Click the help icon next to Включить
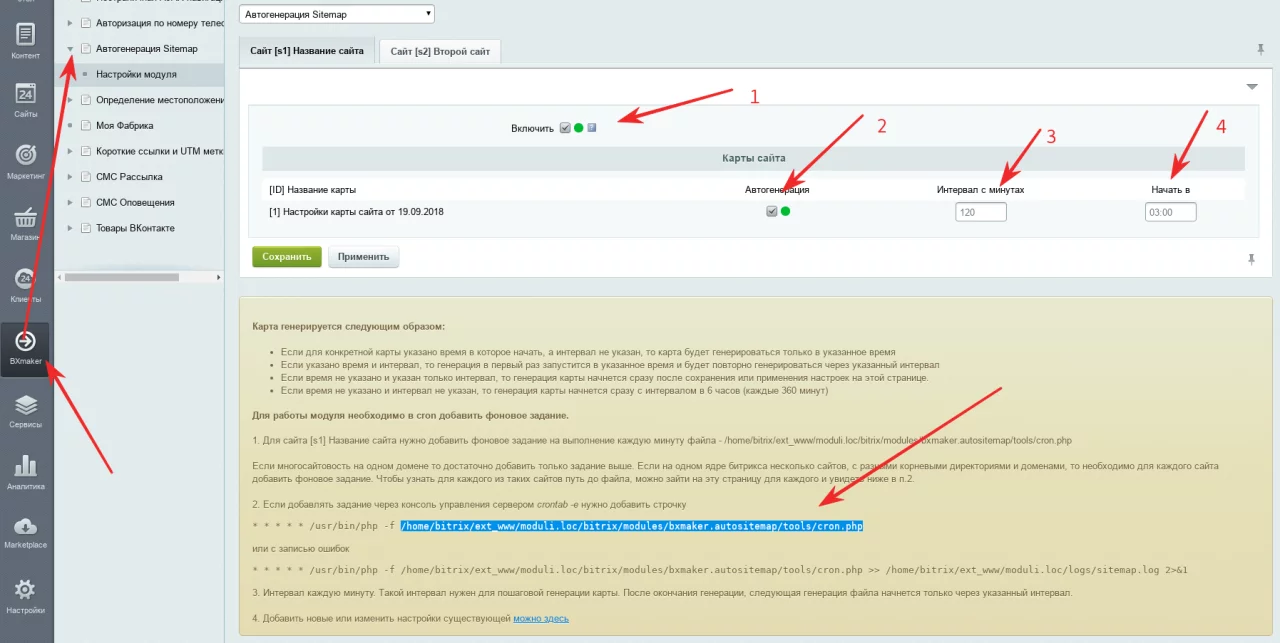This screenshot has height=643, width=1280. pyautogui.click(x=592, y=128)
